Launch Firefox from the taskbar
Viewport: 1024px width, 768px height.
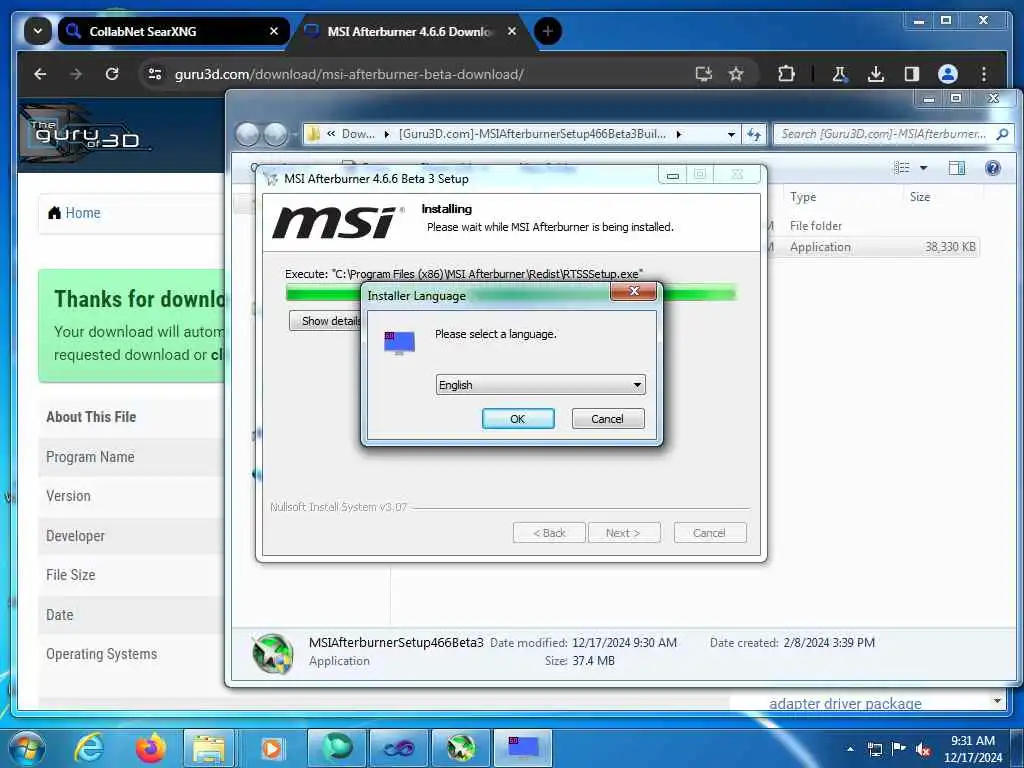click(x=151, y=748)
